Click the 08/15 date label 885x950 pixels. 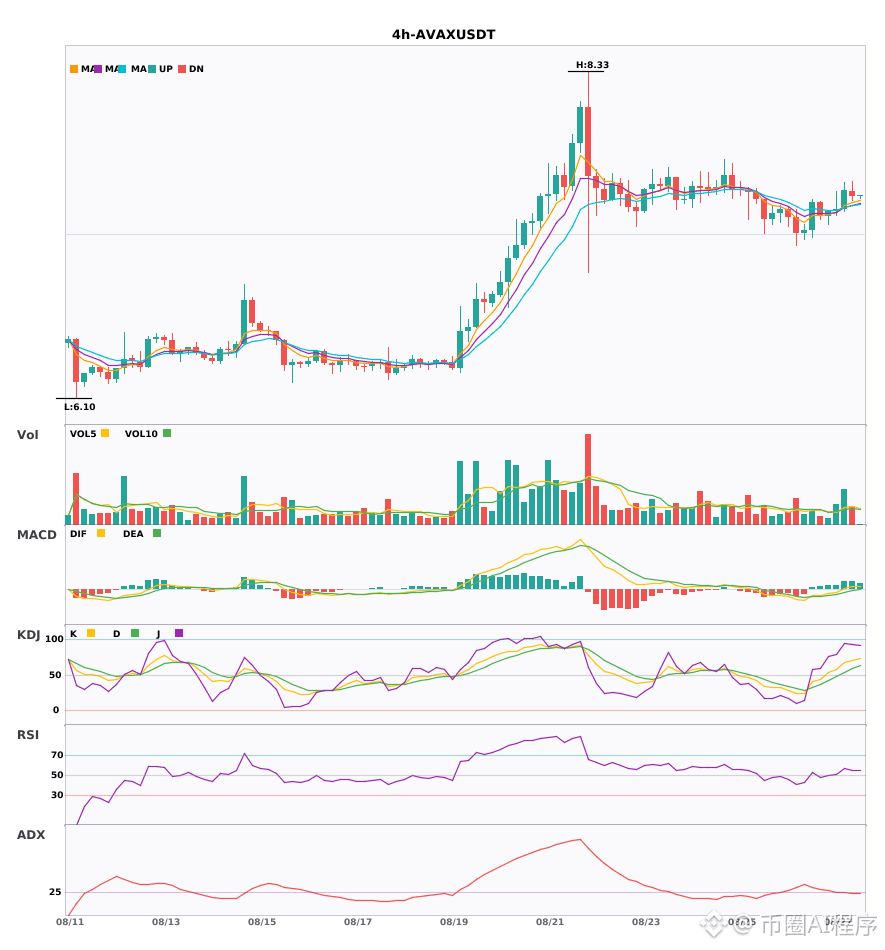click(x=262, y=922)
